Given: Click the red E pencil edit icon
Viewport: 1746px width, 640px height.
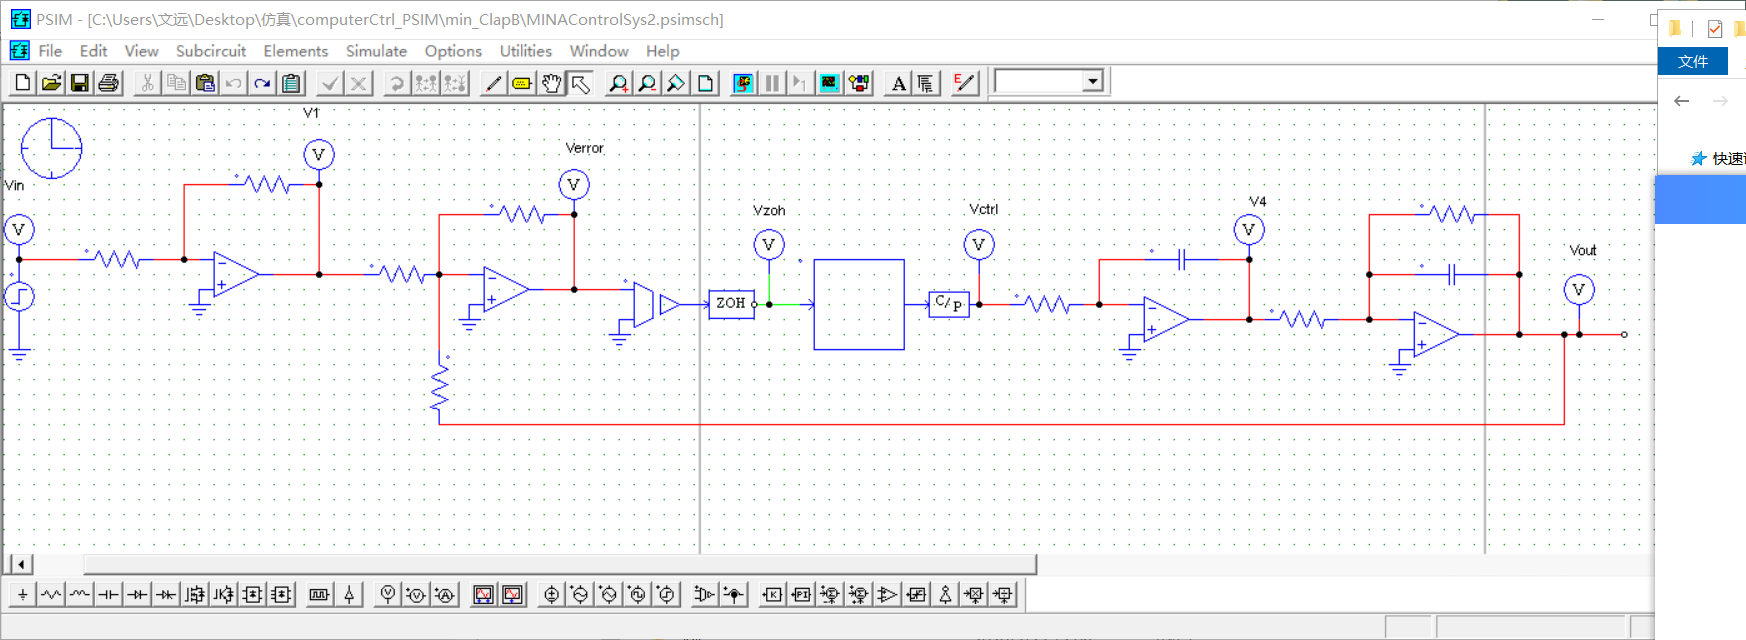Looking at the screenshot, I should [x=964, y=83].
